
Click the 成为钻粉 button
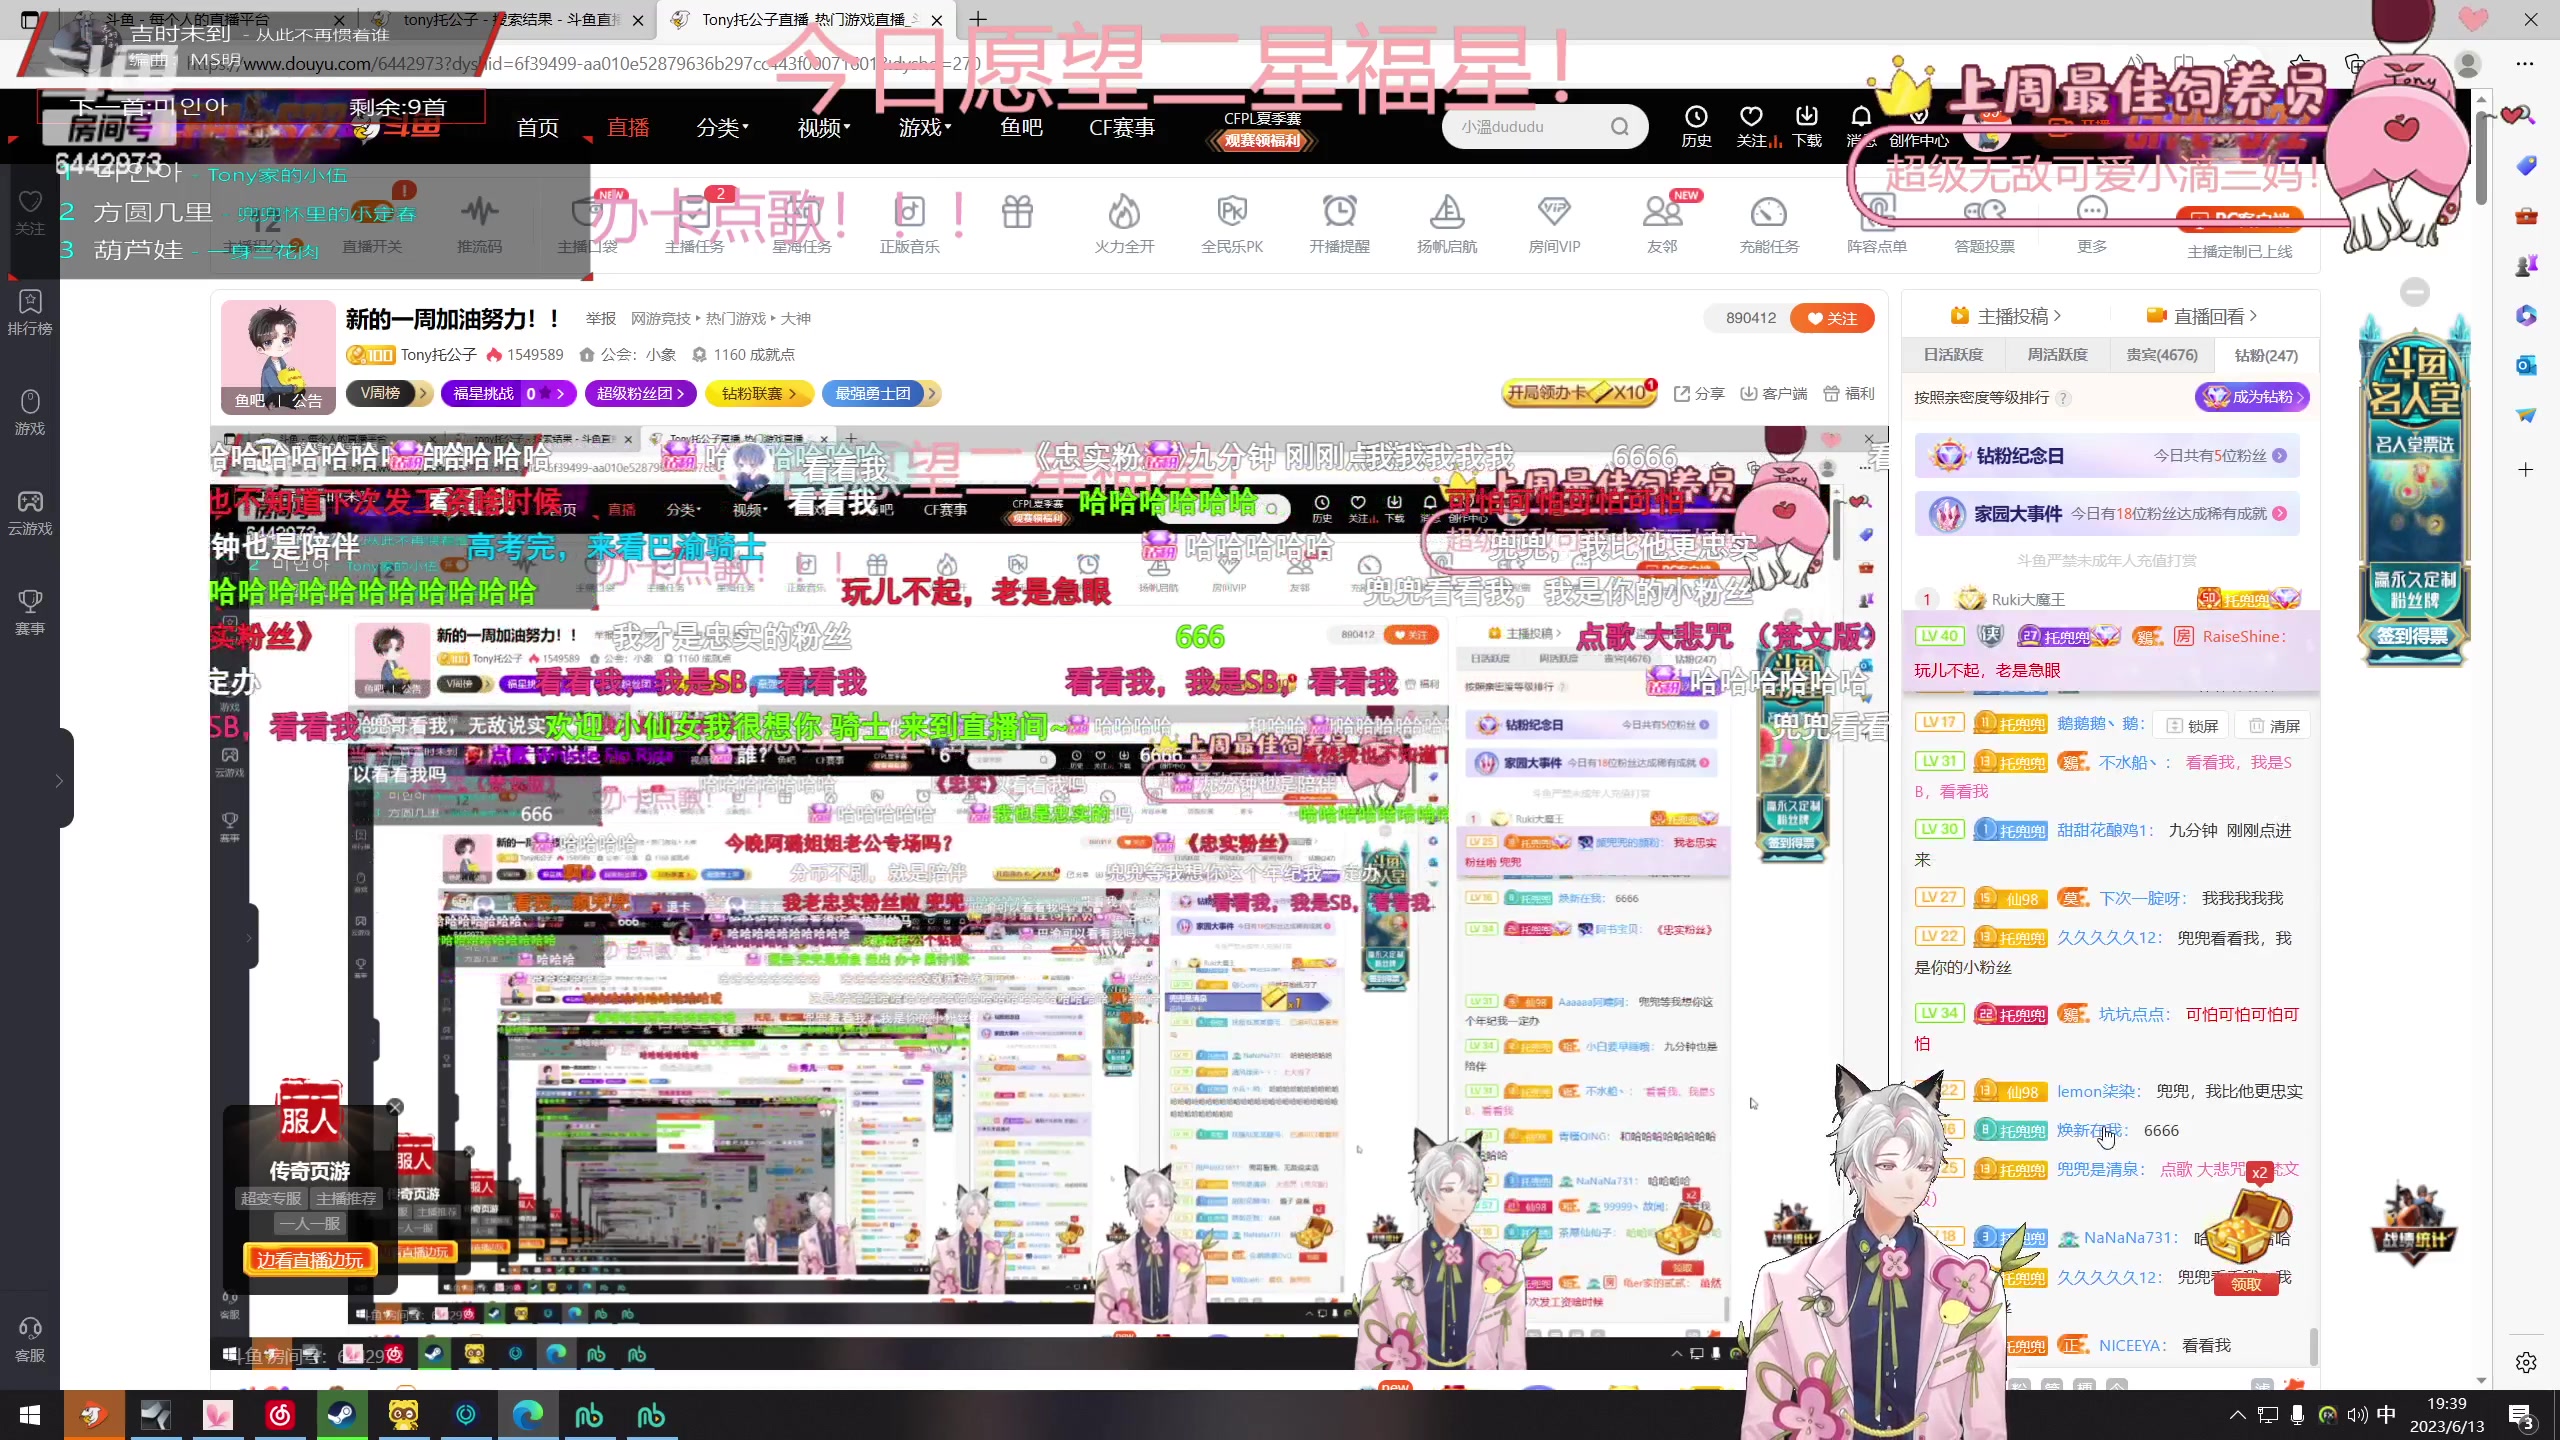2252,397
